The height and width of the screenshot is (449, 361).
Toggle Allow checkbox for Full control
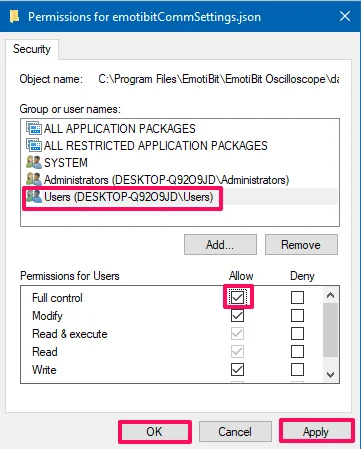[x=237, y=297]
